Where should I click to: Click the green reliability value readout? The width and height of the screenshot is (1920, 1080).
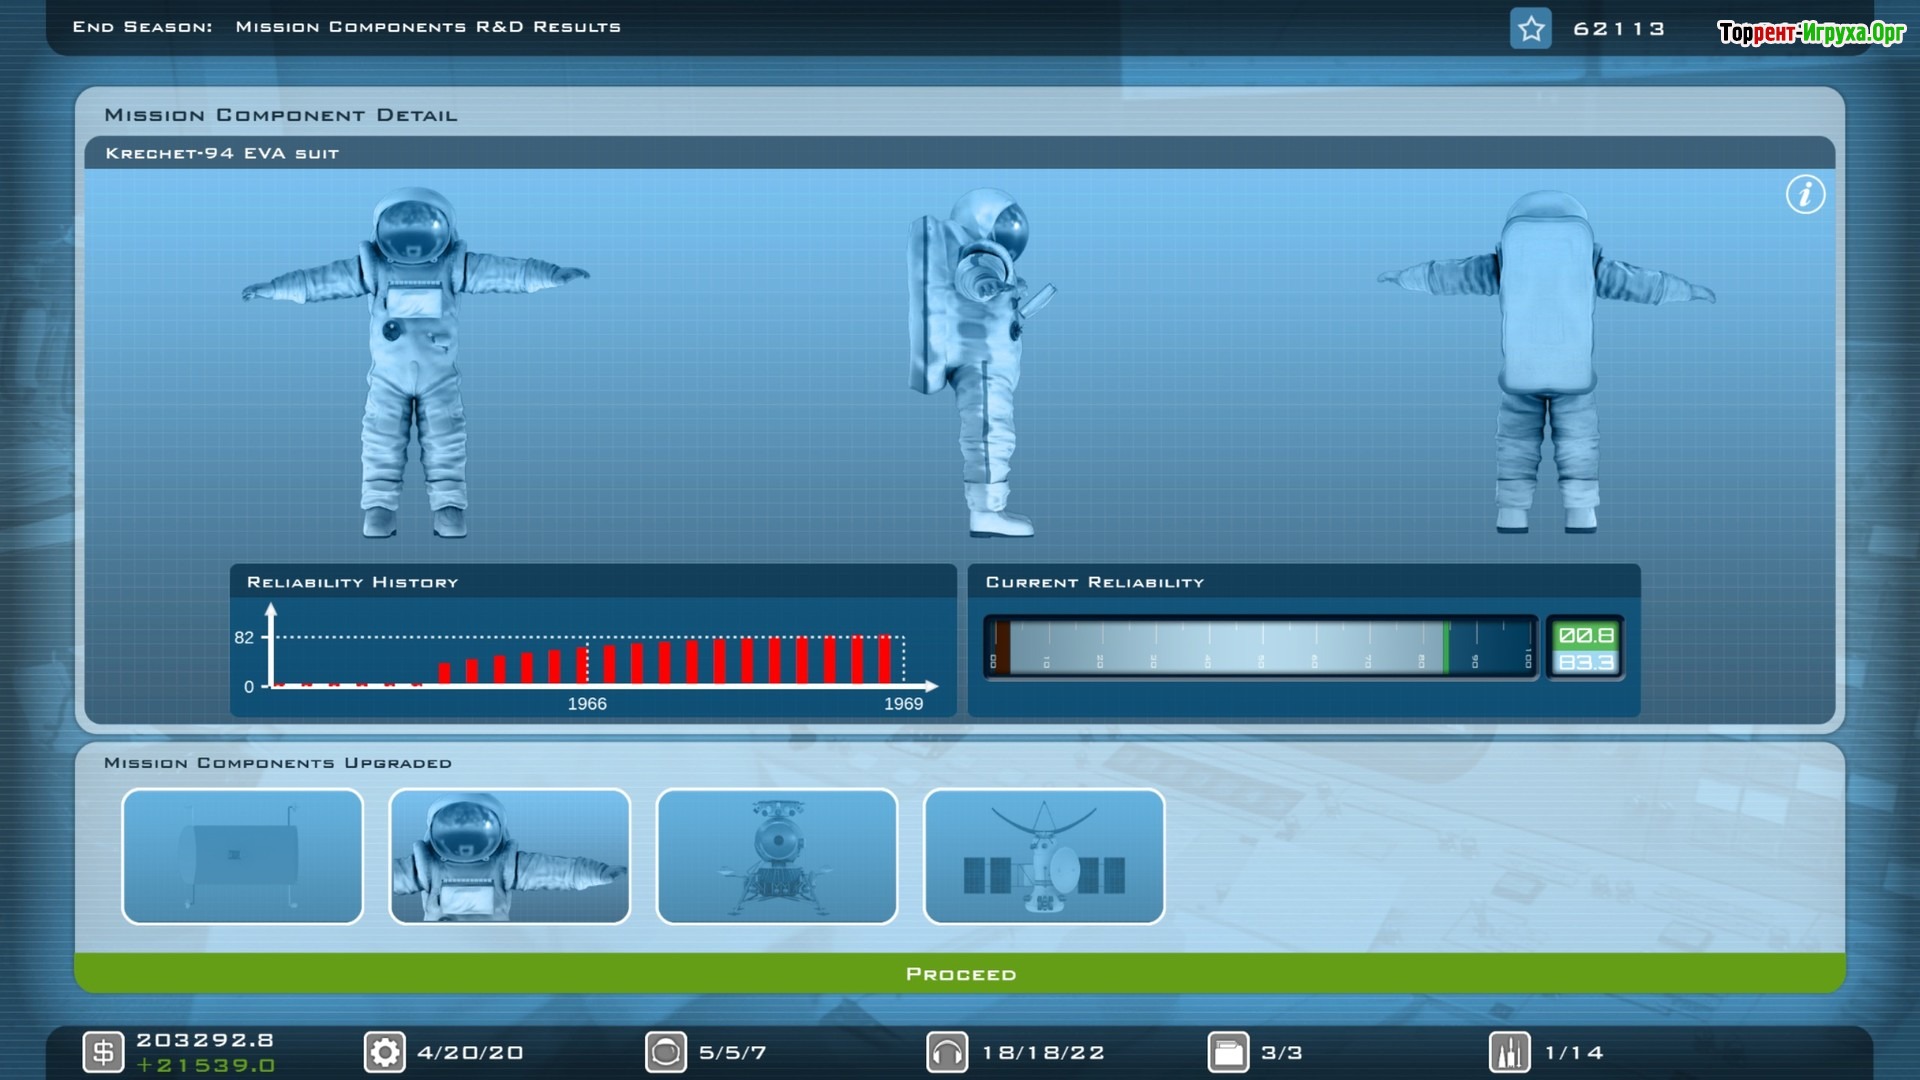pyautogui.click(x=1586, y=636)
